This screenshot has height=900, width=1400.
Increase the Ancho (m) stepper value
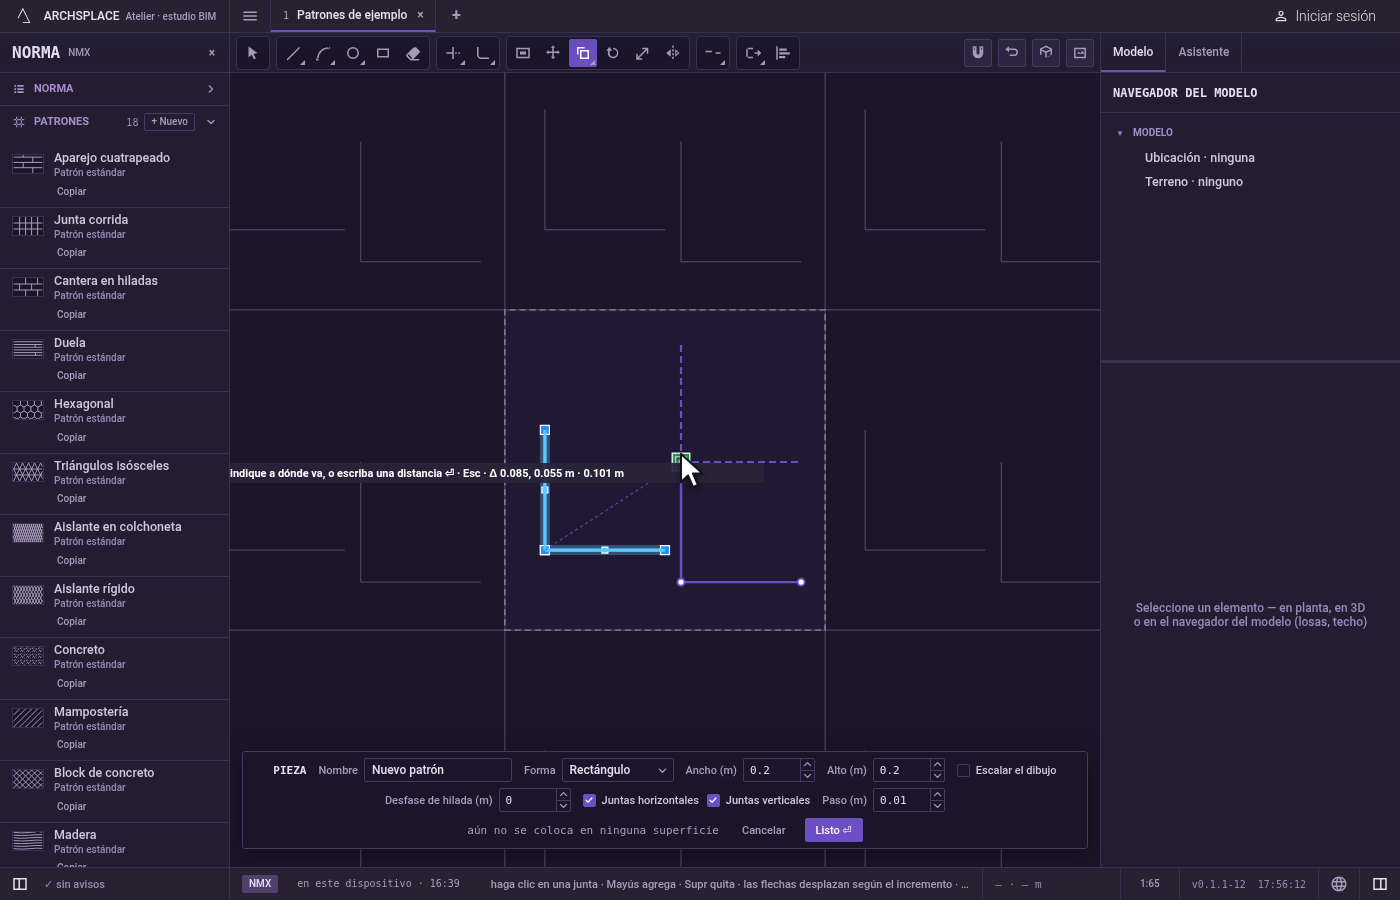coord(807,765)
